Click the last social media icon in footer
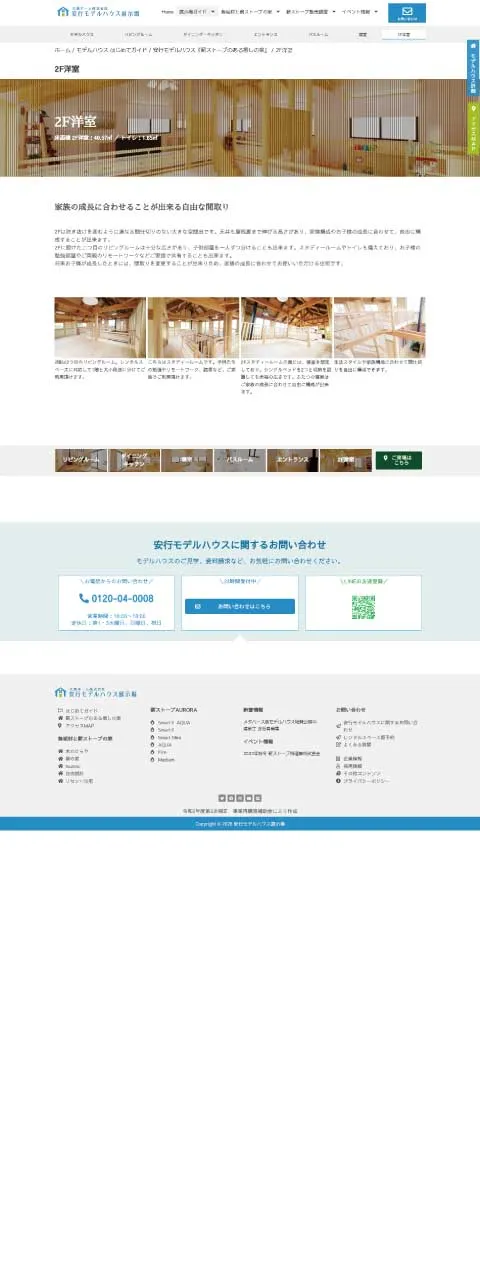 point(258,797)
